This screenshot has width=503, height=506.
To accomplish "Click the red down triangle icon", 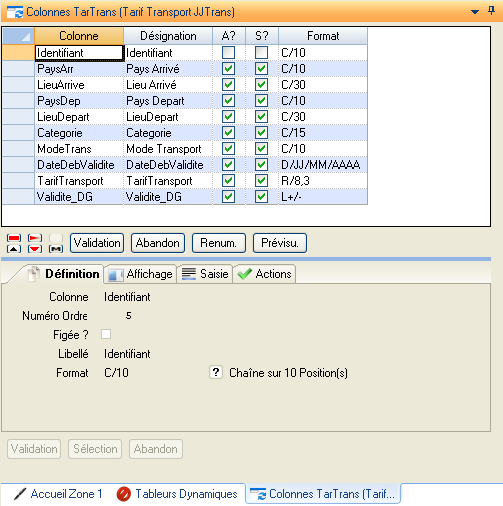I will point(35,249).
